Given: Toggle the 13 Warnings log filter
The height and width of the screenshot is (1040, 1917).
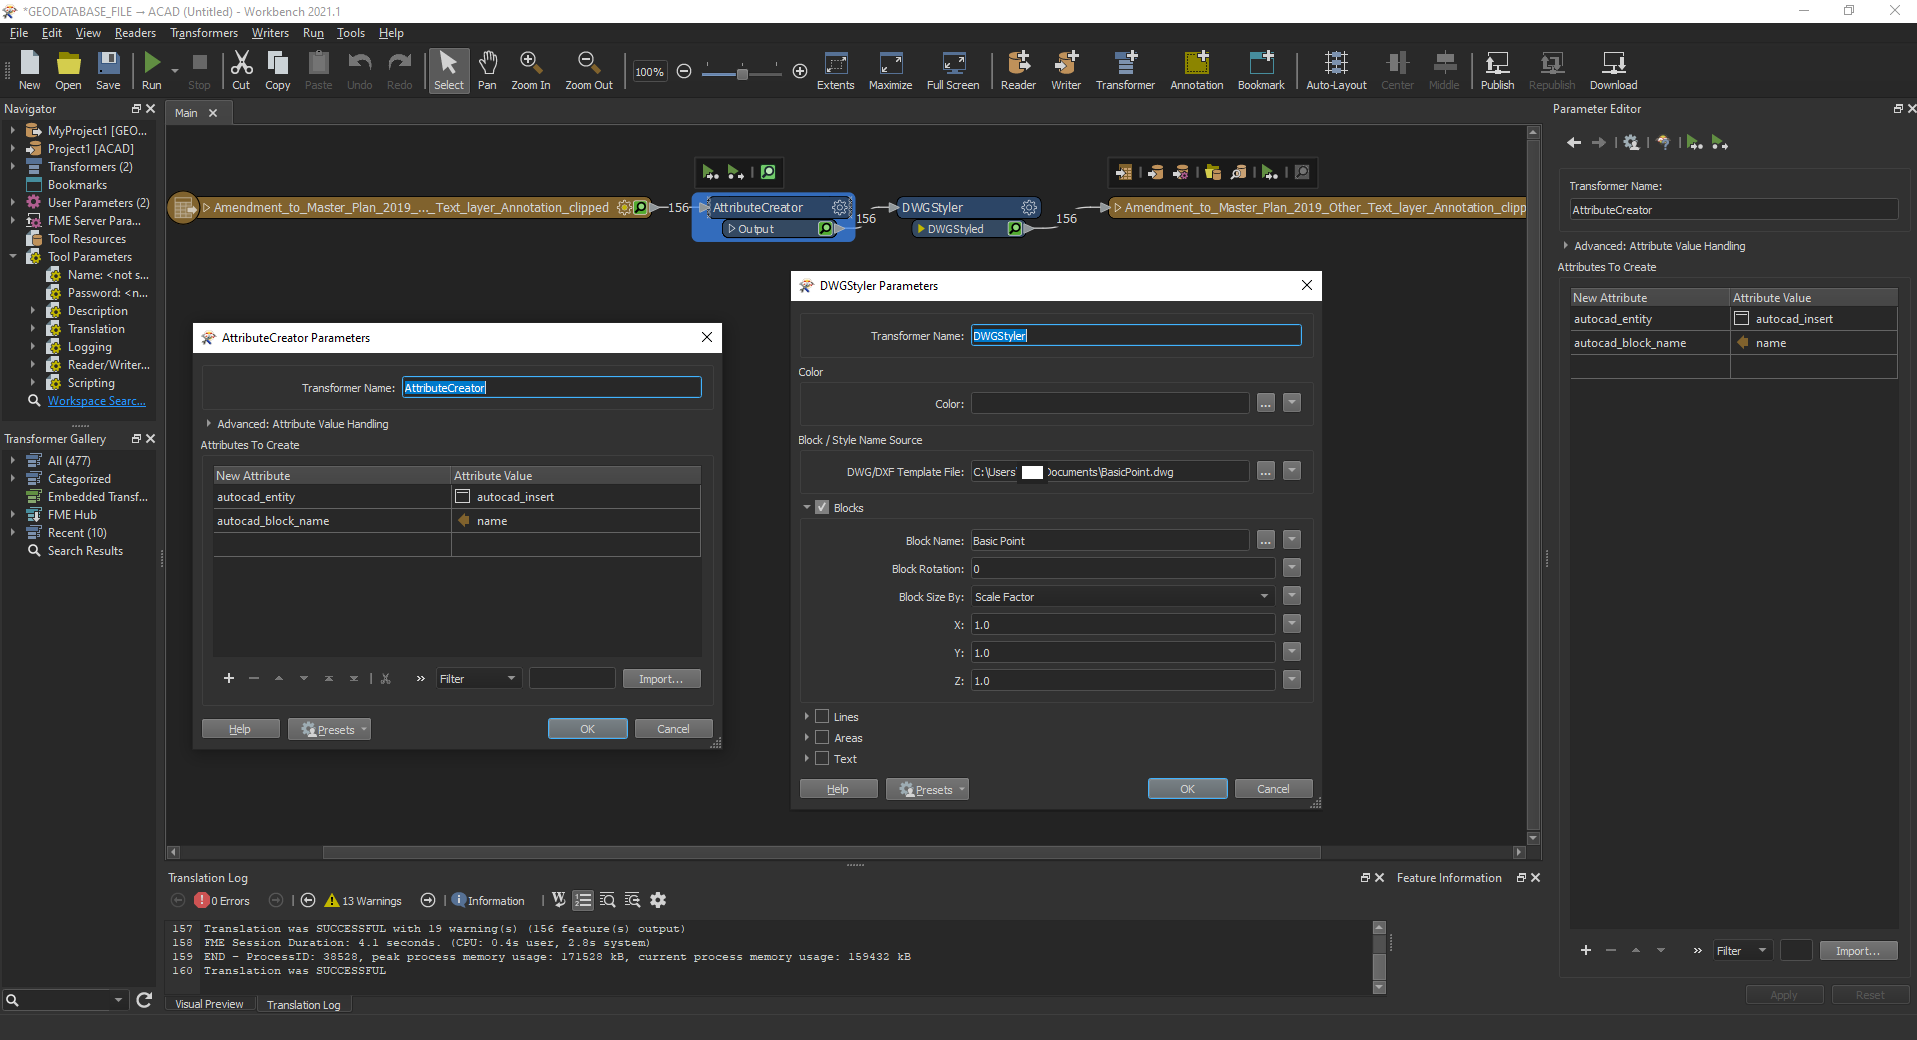Looking at the screenshot, I should (x=363, y=900).
